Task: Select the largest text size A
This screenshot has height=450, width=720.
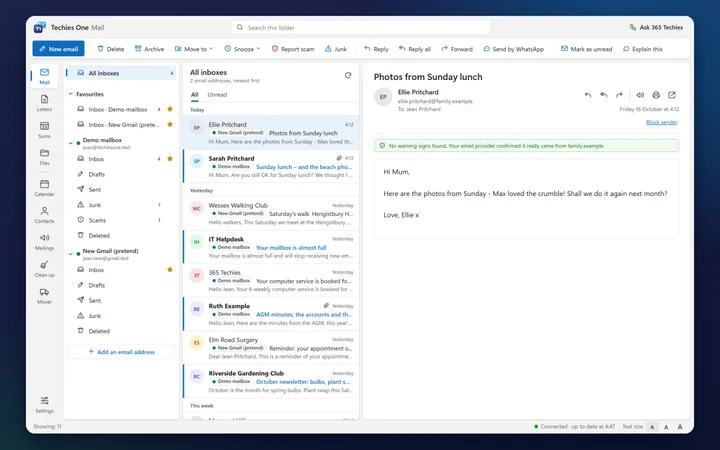Action: tap(680, 427)
